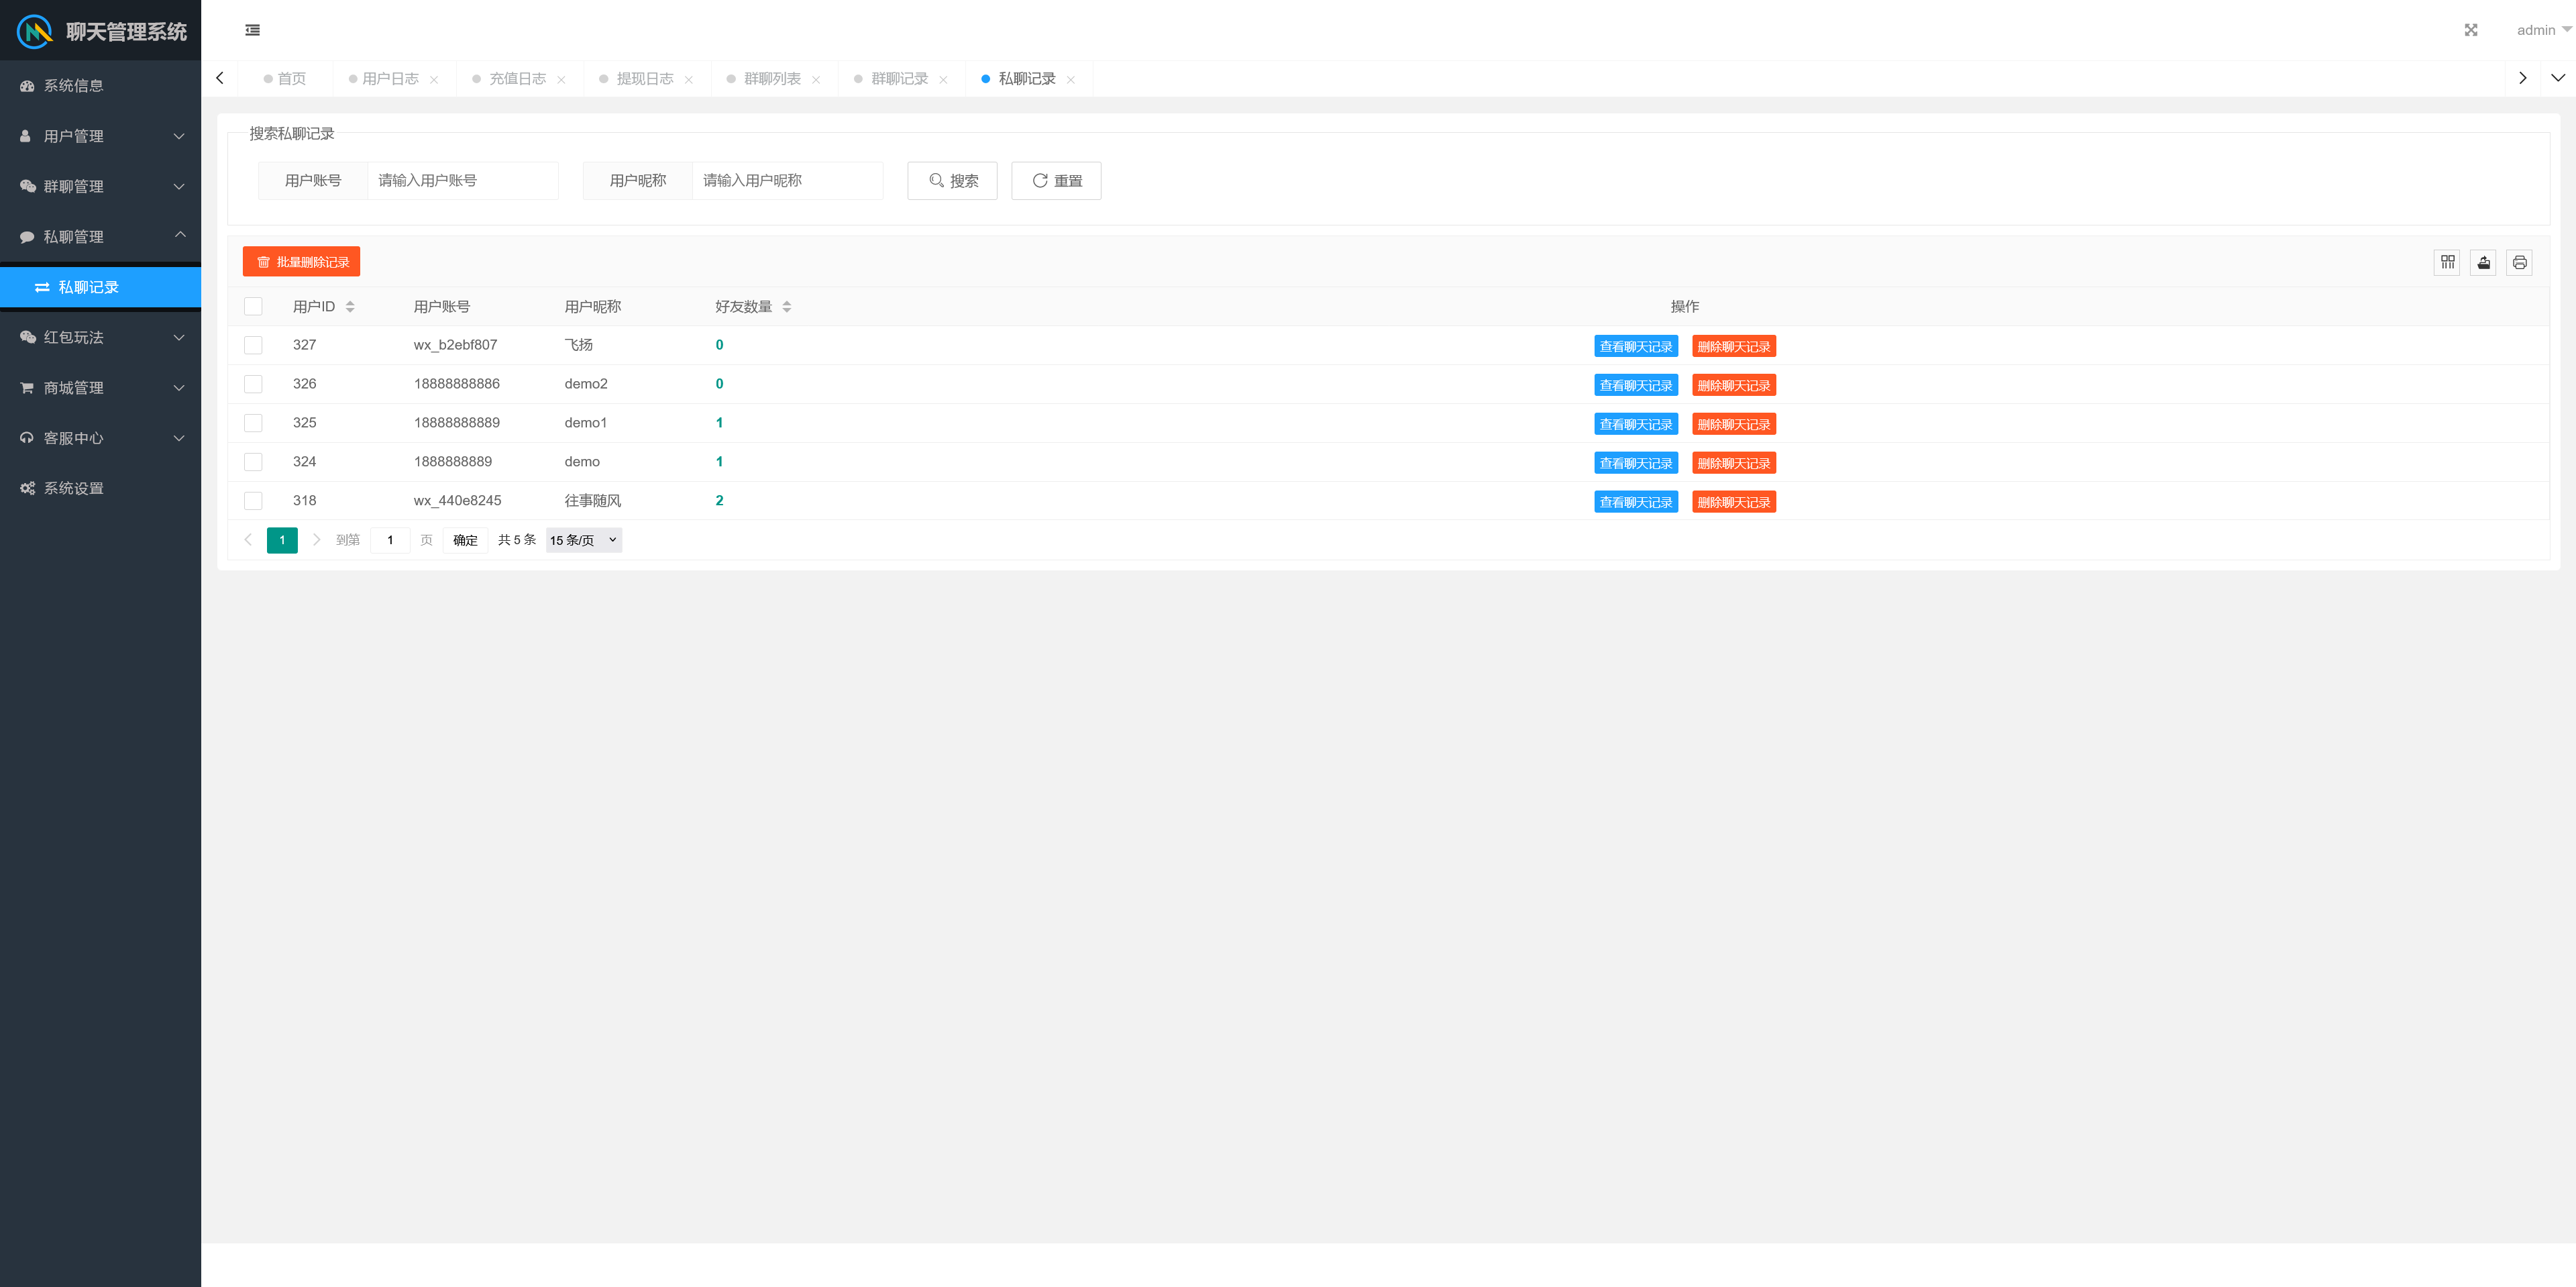The height and width of the screenshot is (1287, 2576).
Task: Close the 群聊记录 tab with its X
Action: [943, 80]
